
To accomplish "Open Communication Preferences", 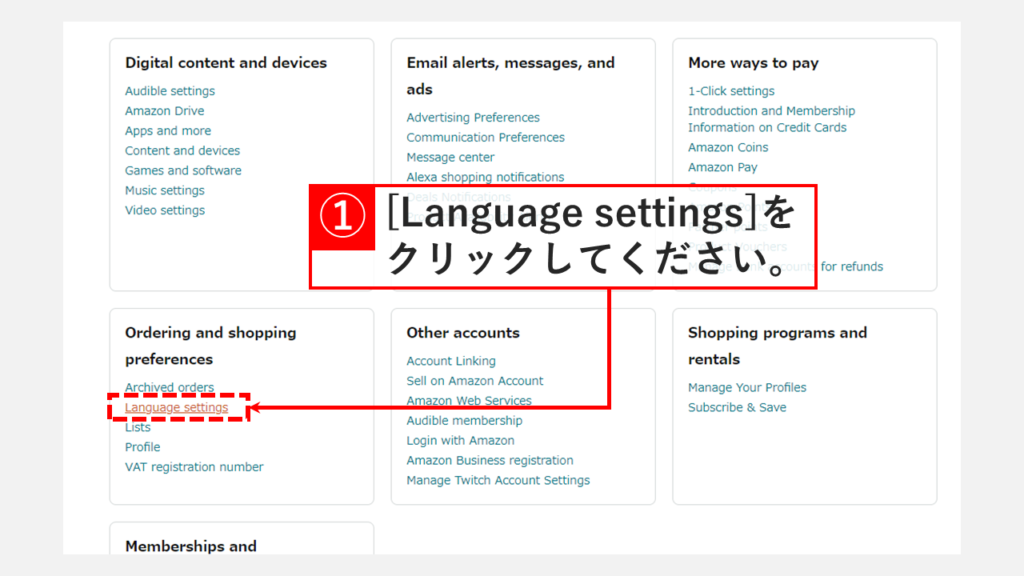I will pyautogui.click(x=485, y=137).
